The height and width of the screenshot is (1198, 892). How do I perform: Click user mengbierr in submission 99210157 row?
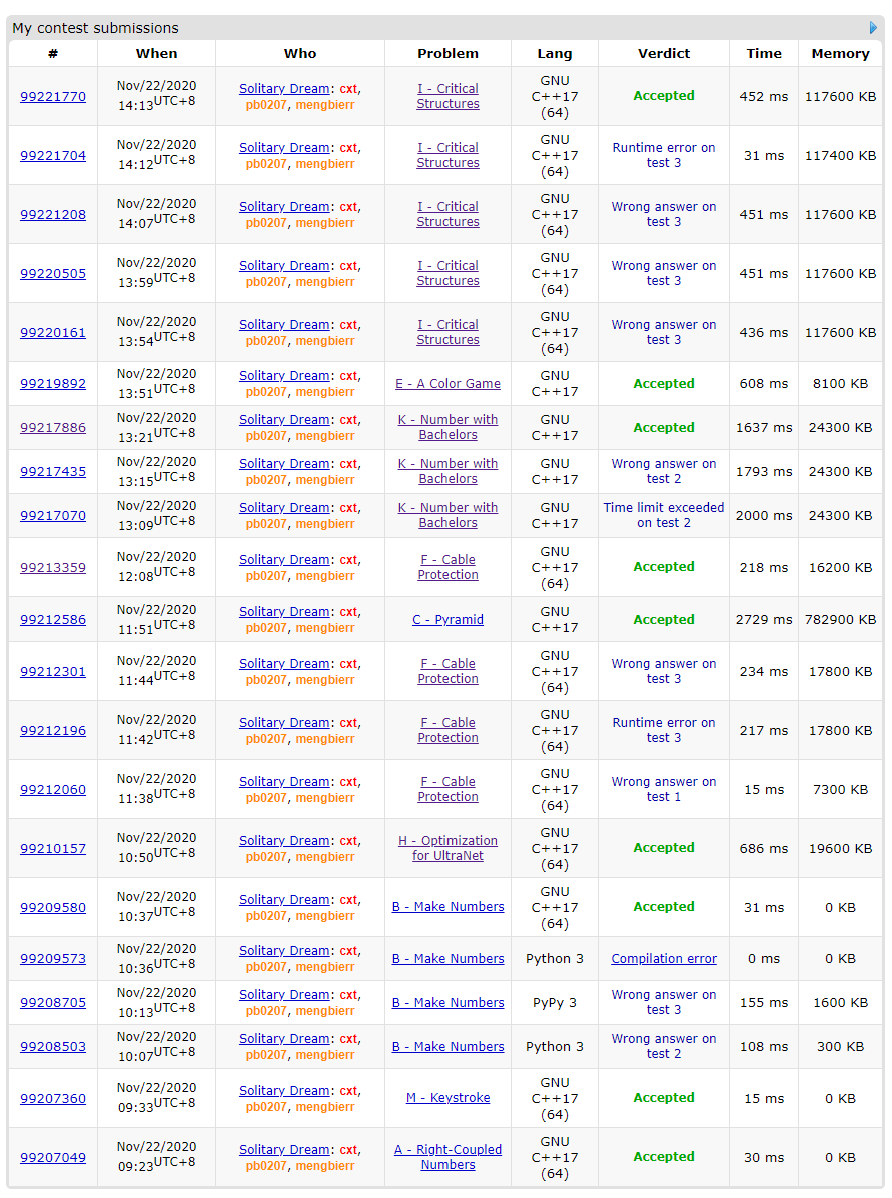click(x=324, y=857)
